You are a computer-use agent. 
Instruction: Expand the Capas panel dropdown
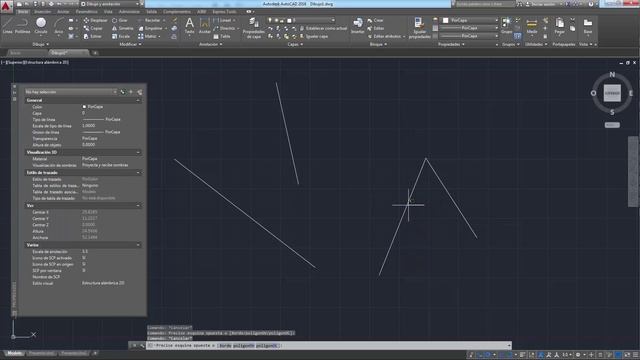(x=295, y=44)
